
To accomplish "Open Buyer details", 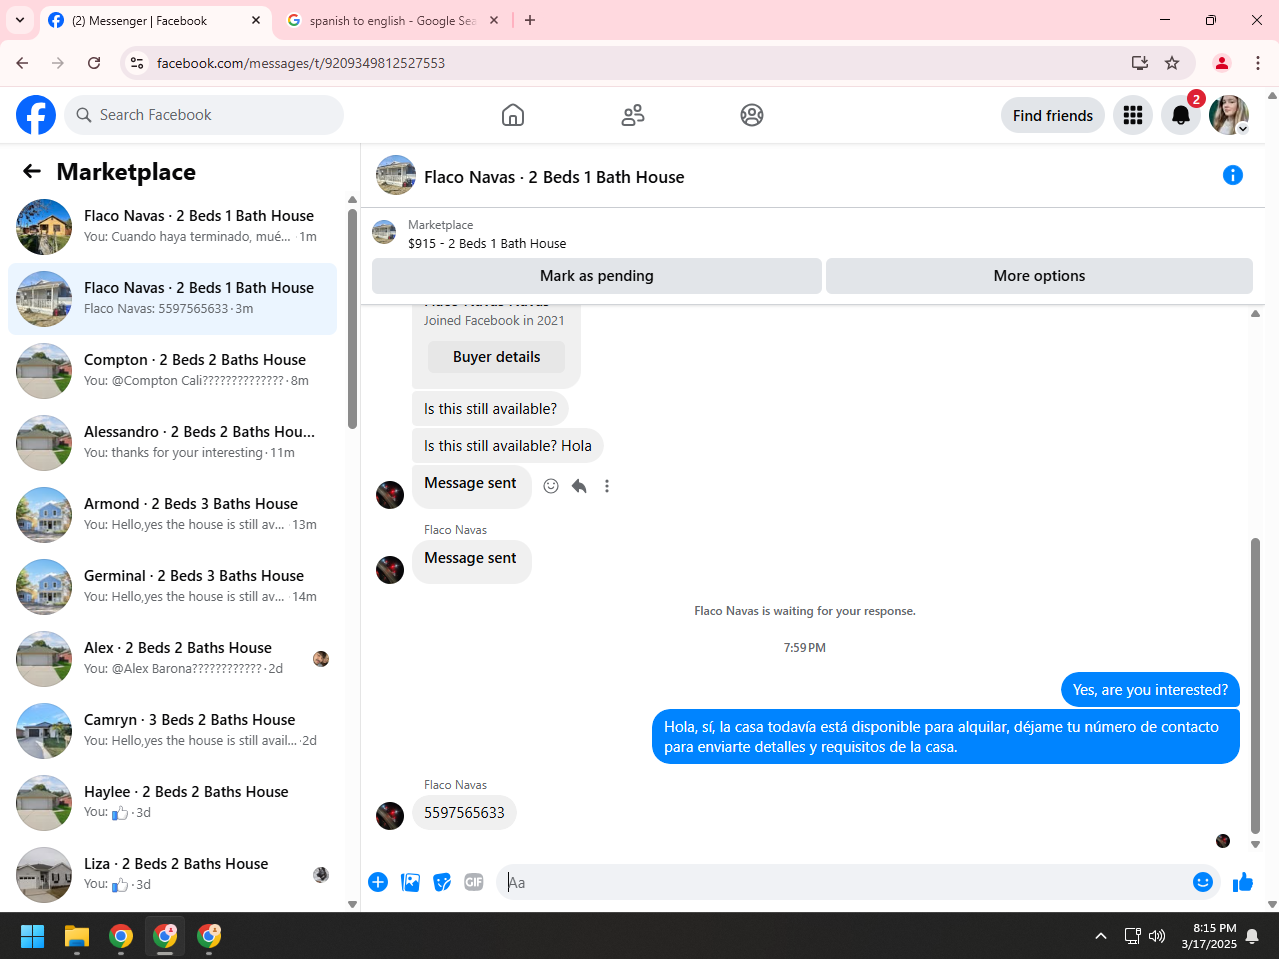I will pyautogui.click(x=496, y=357).
